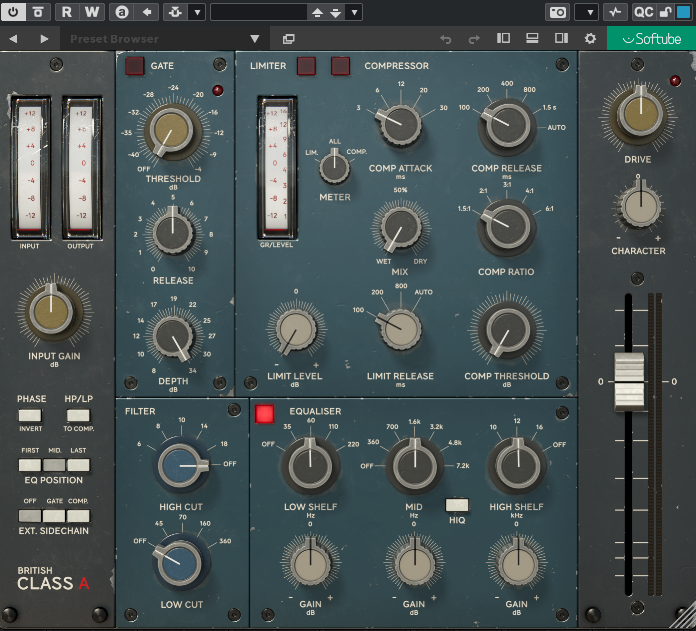Toggle the HIQ button in equaliser
Viewport: 696px width, 631px height.
(457, 505)
